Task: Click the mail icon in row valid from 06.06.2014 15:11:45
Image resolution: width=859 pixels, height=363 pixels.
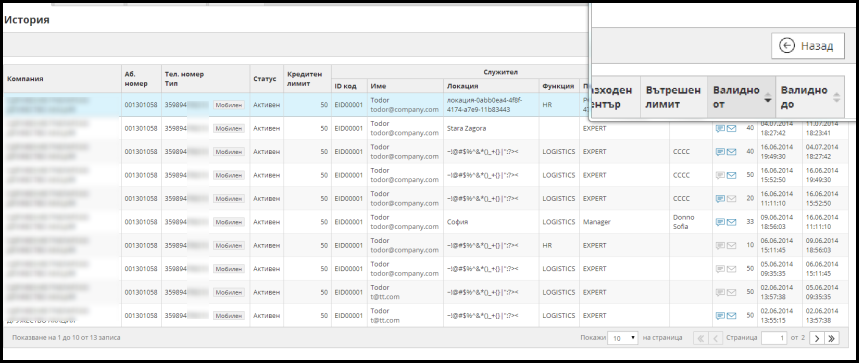Action: coord(731,246)
